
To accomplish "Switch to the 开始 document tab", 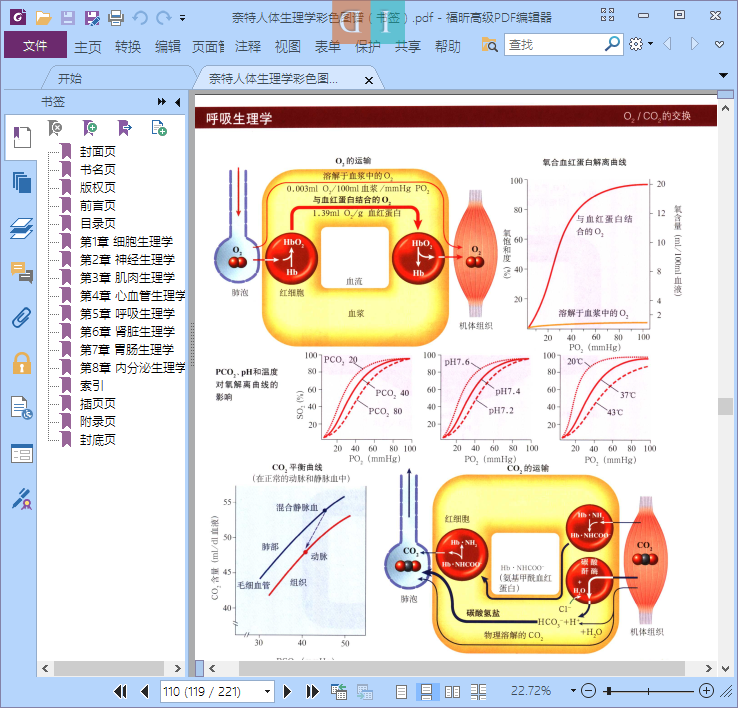I will pos(70,78).
